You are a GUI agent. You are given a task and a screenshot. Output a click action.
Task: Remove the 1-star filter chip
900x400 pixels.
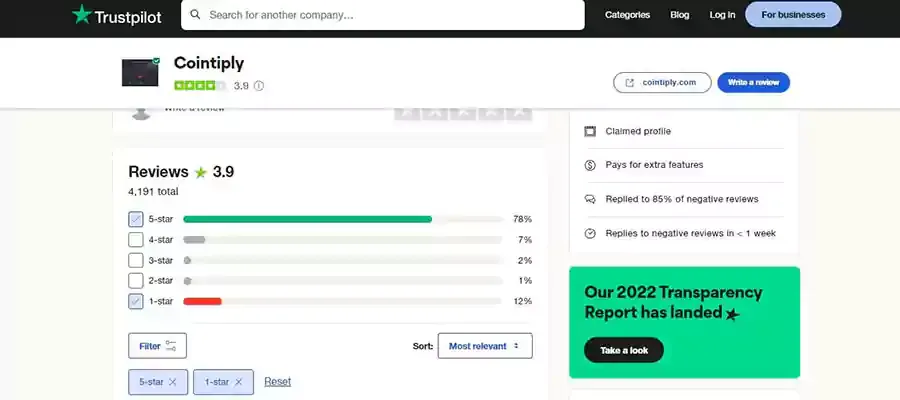[238, 382]
